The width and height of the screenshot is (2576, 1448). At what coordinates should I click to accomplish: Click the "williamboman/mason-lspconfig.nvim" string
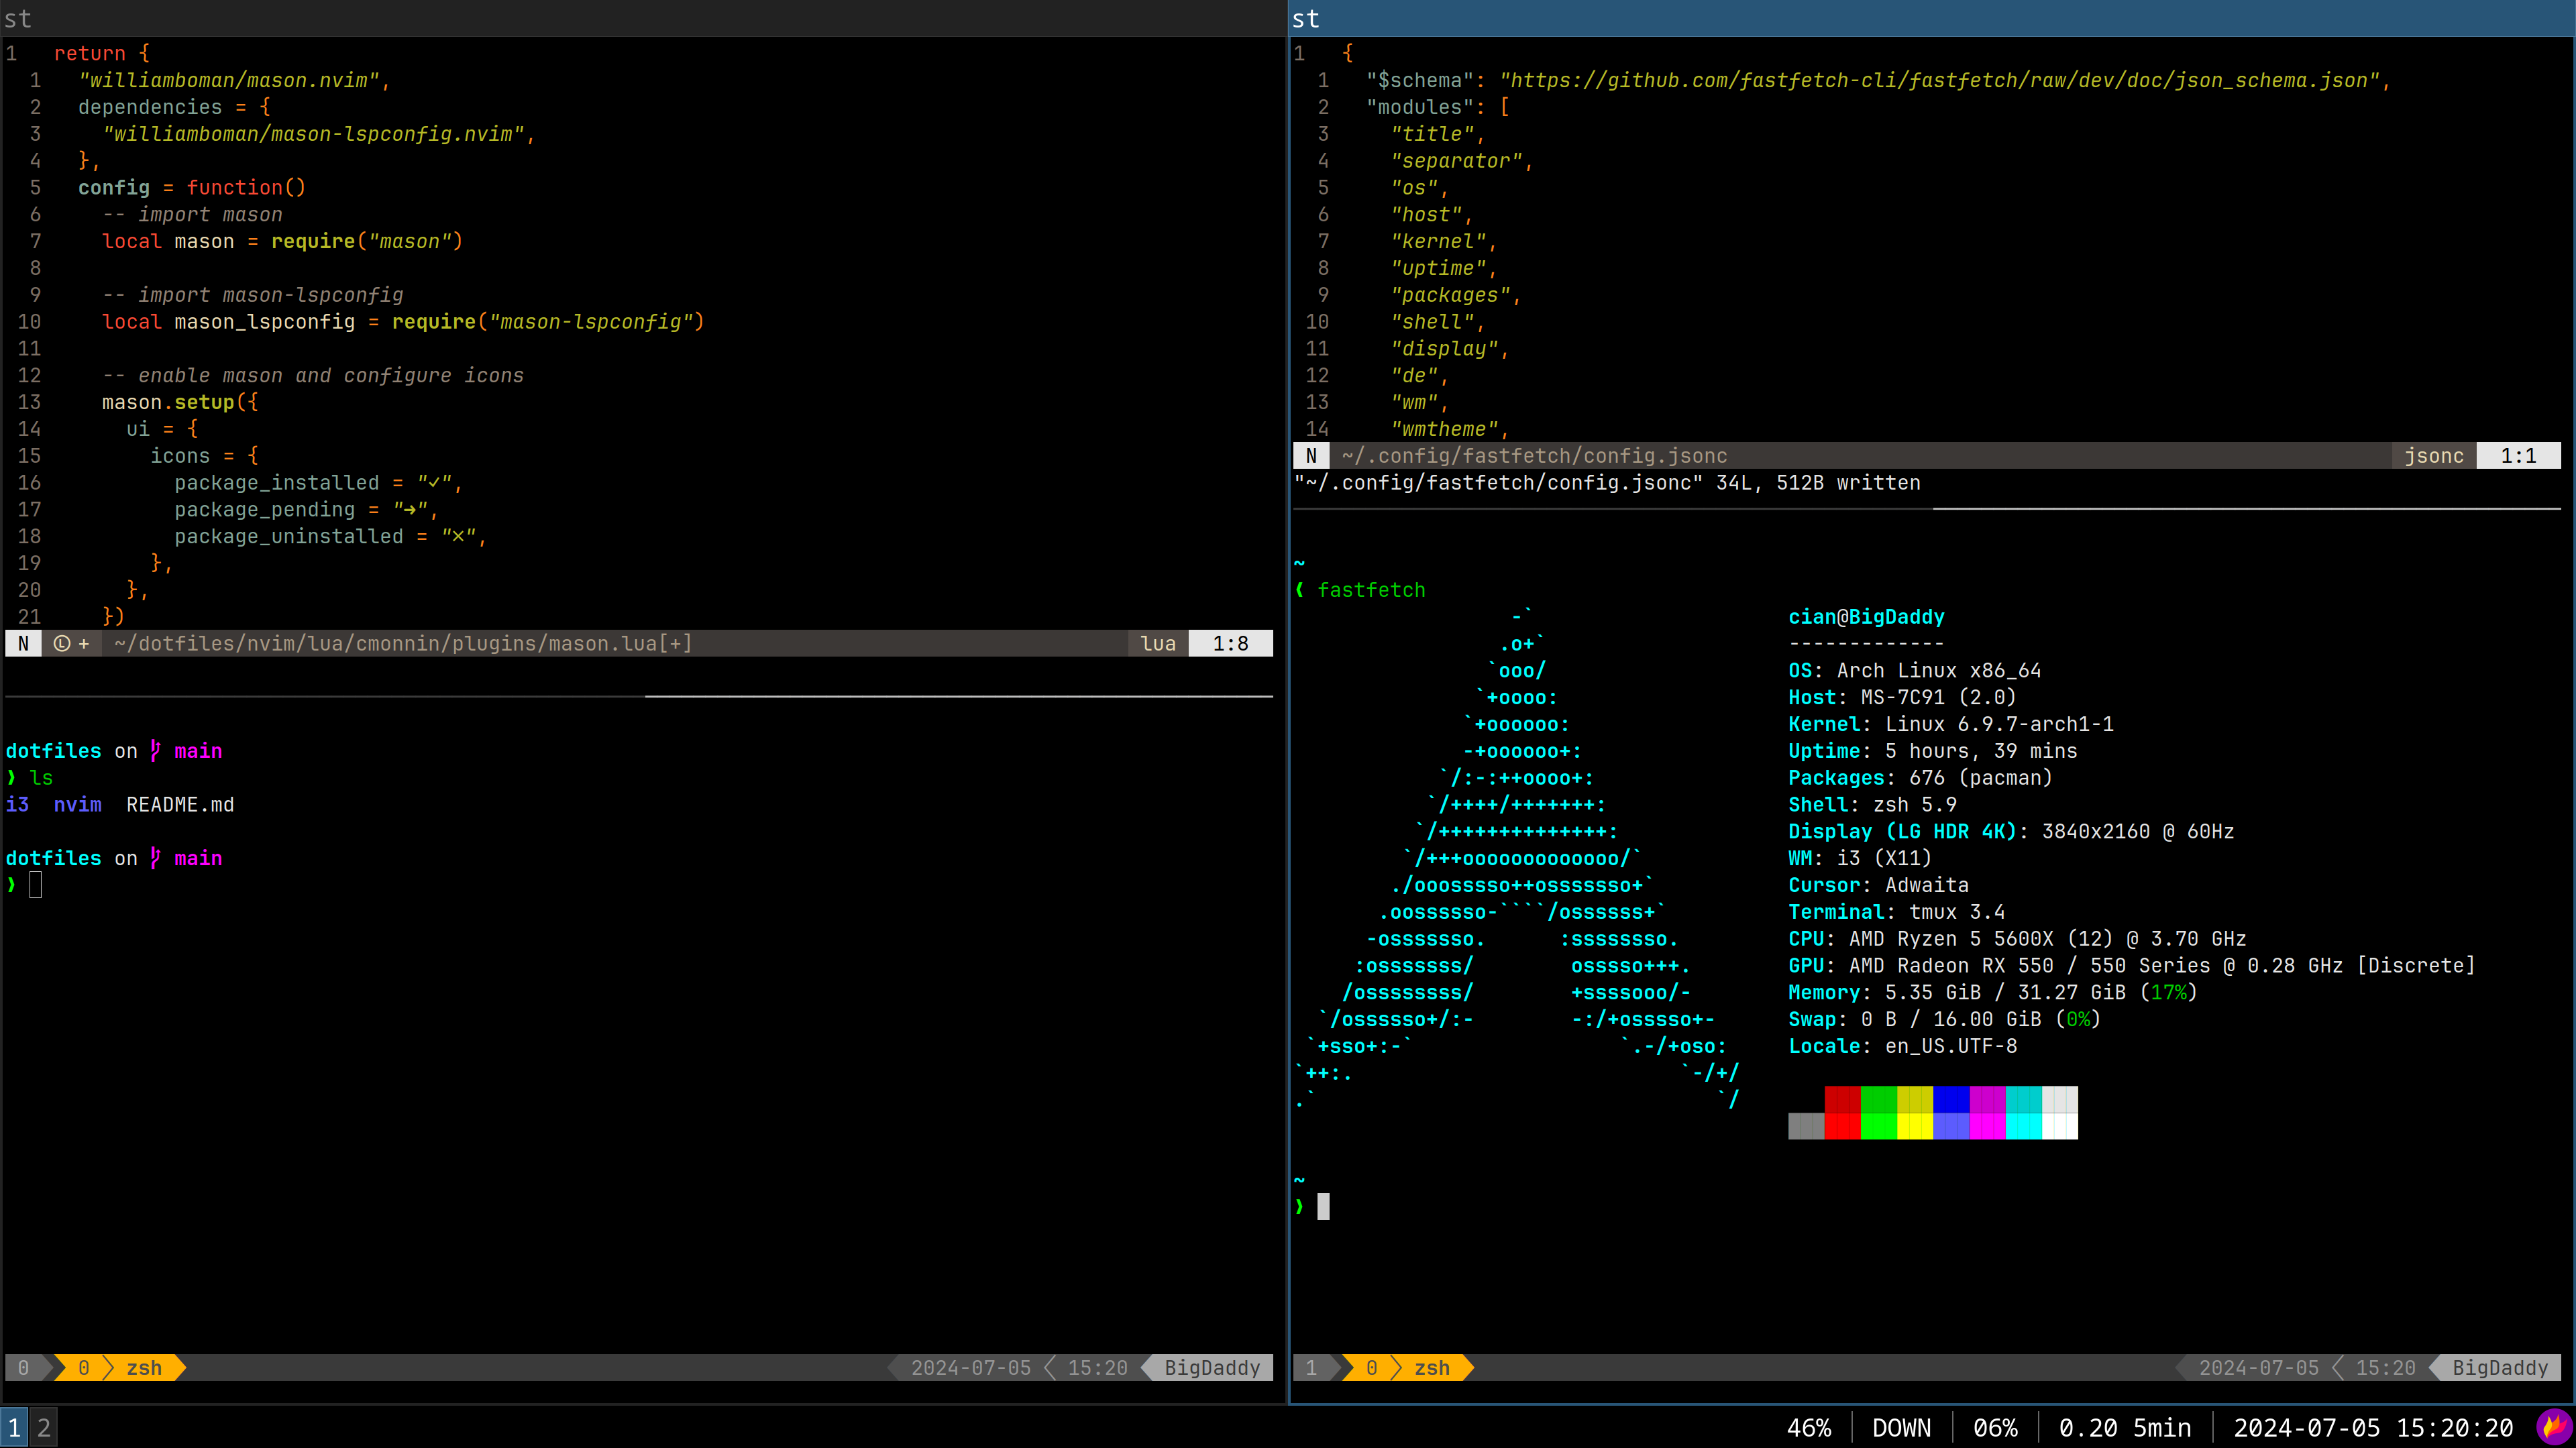(x=314, y=134)
